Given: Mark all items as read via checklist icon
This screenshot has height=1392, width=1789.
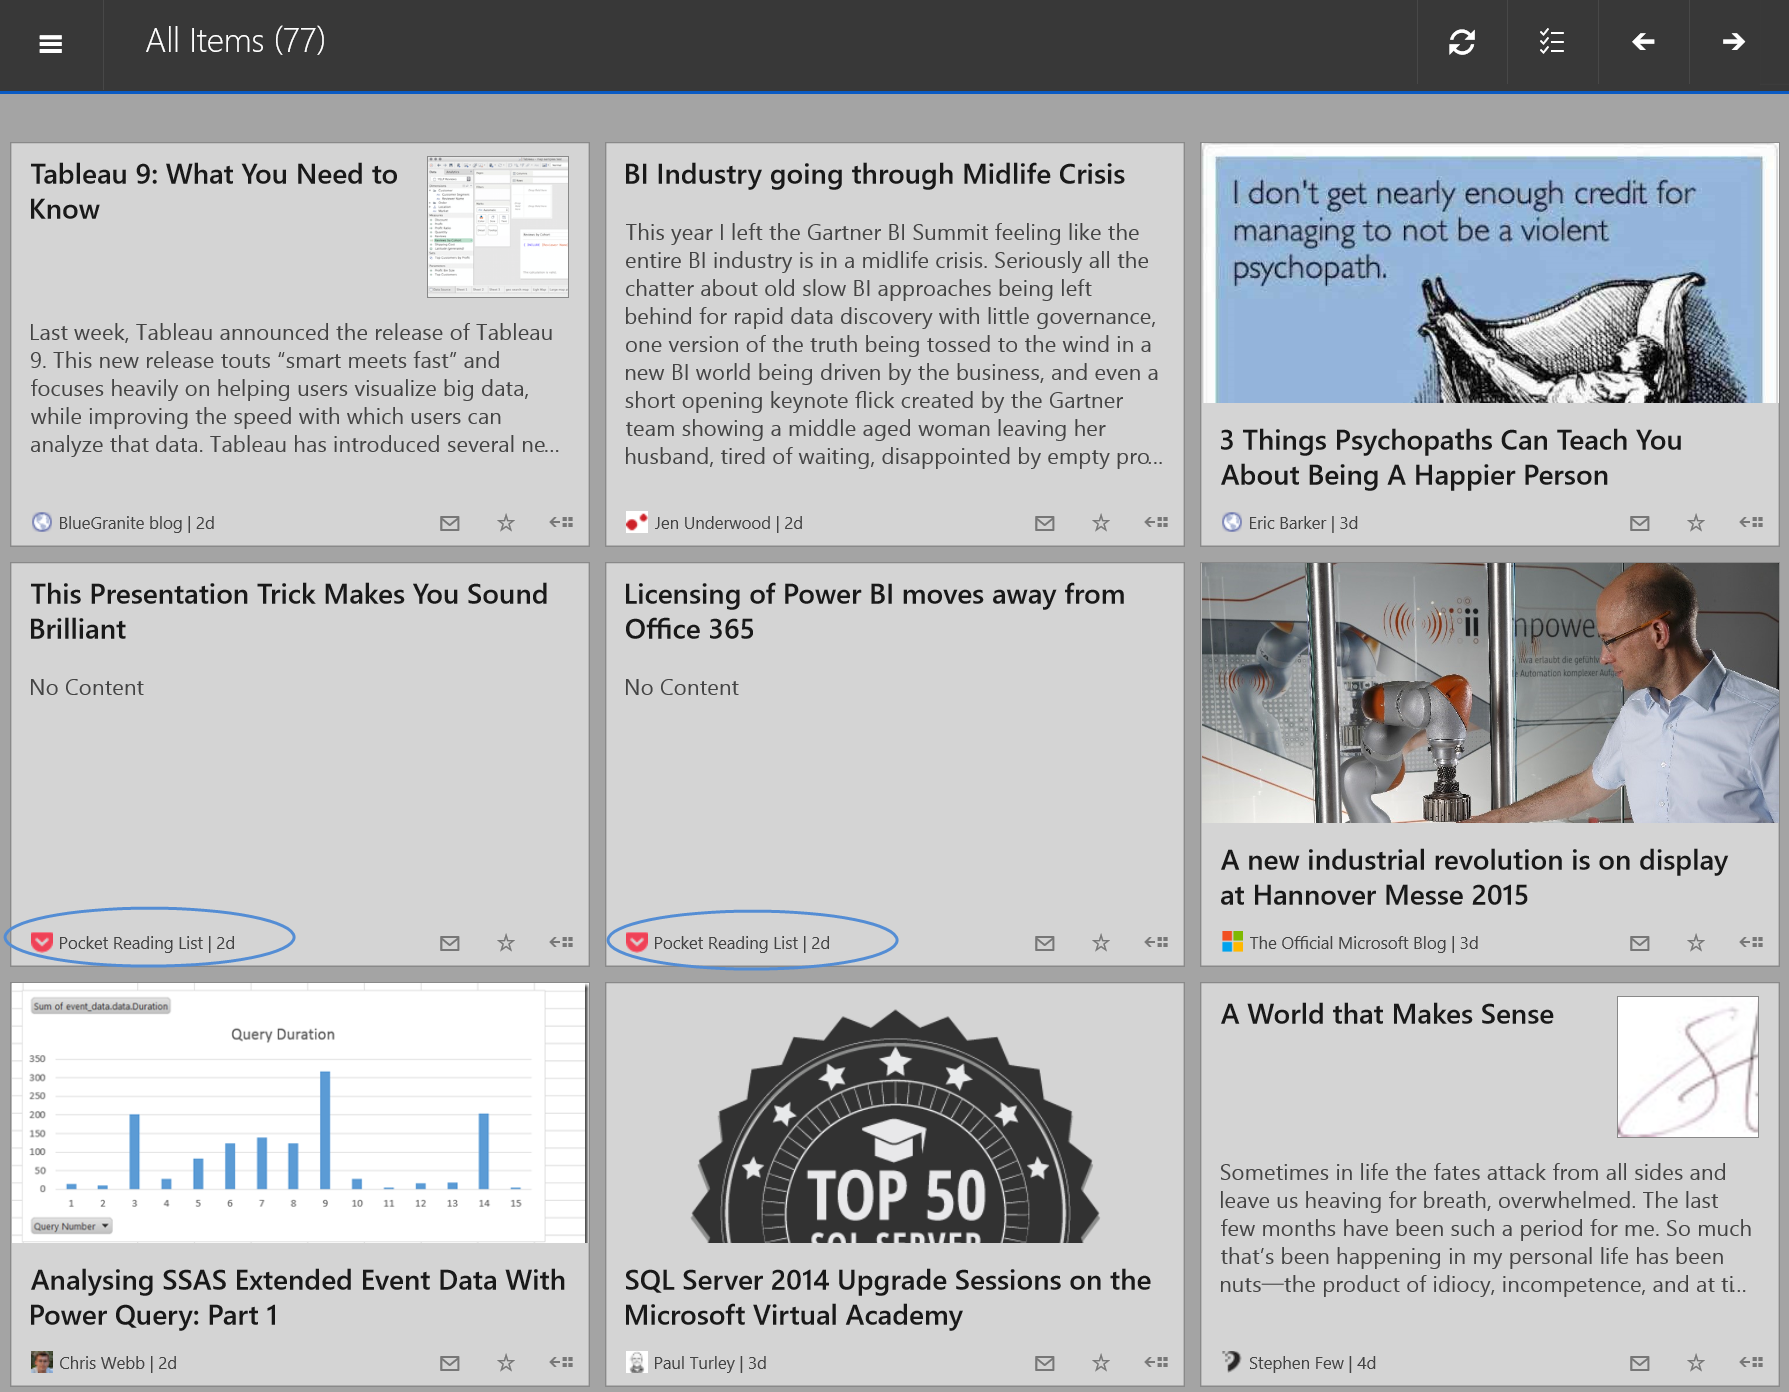Looking at the screenshot, I should [x=1552, y=42].
